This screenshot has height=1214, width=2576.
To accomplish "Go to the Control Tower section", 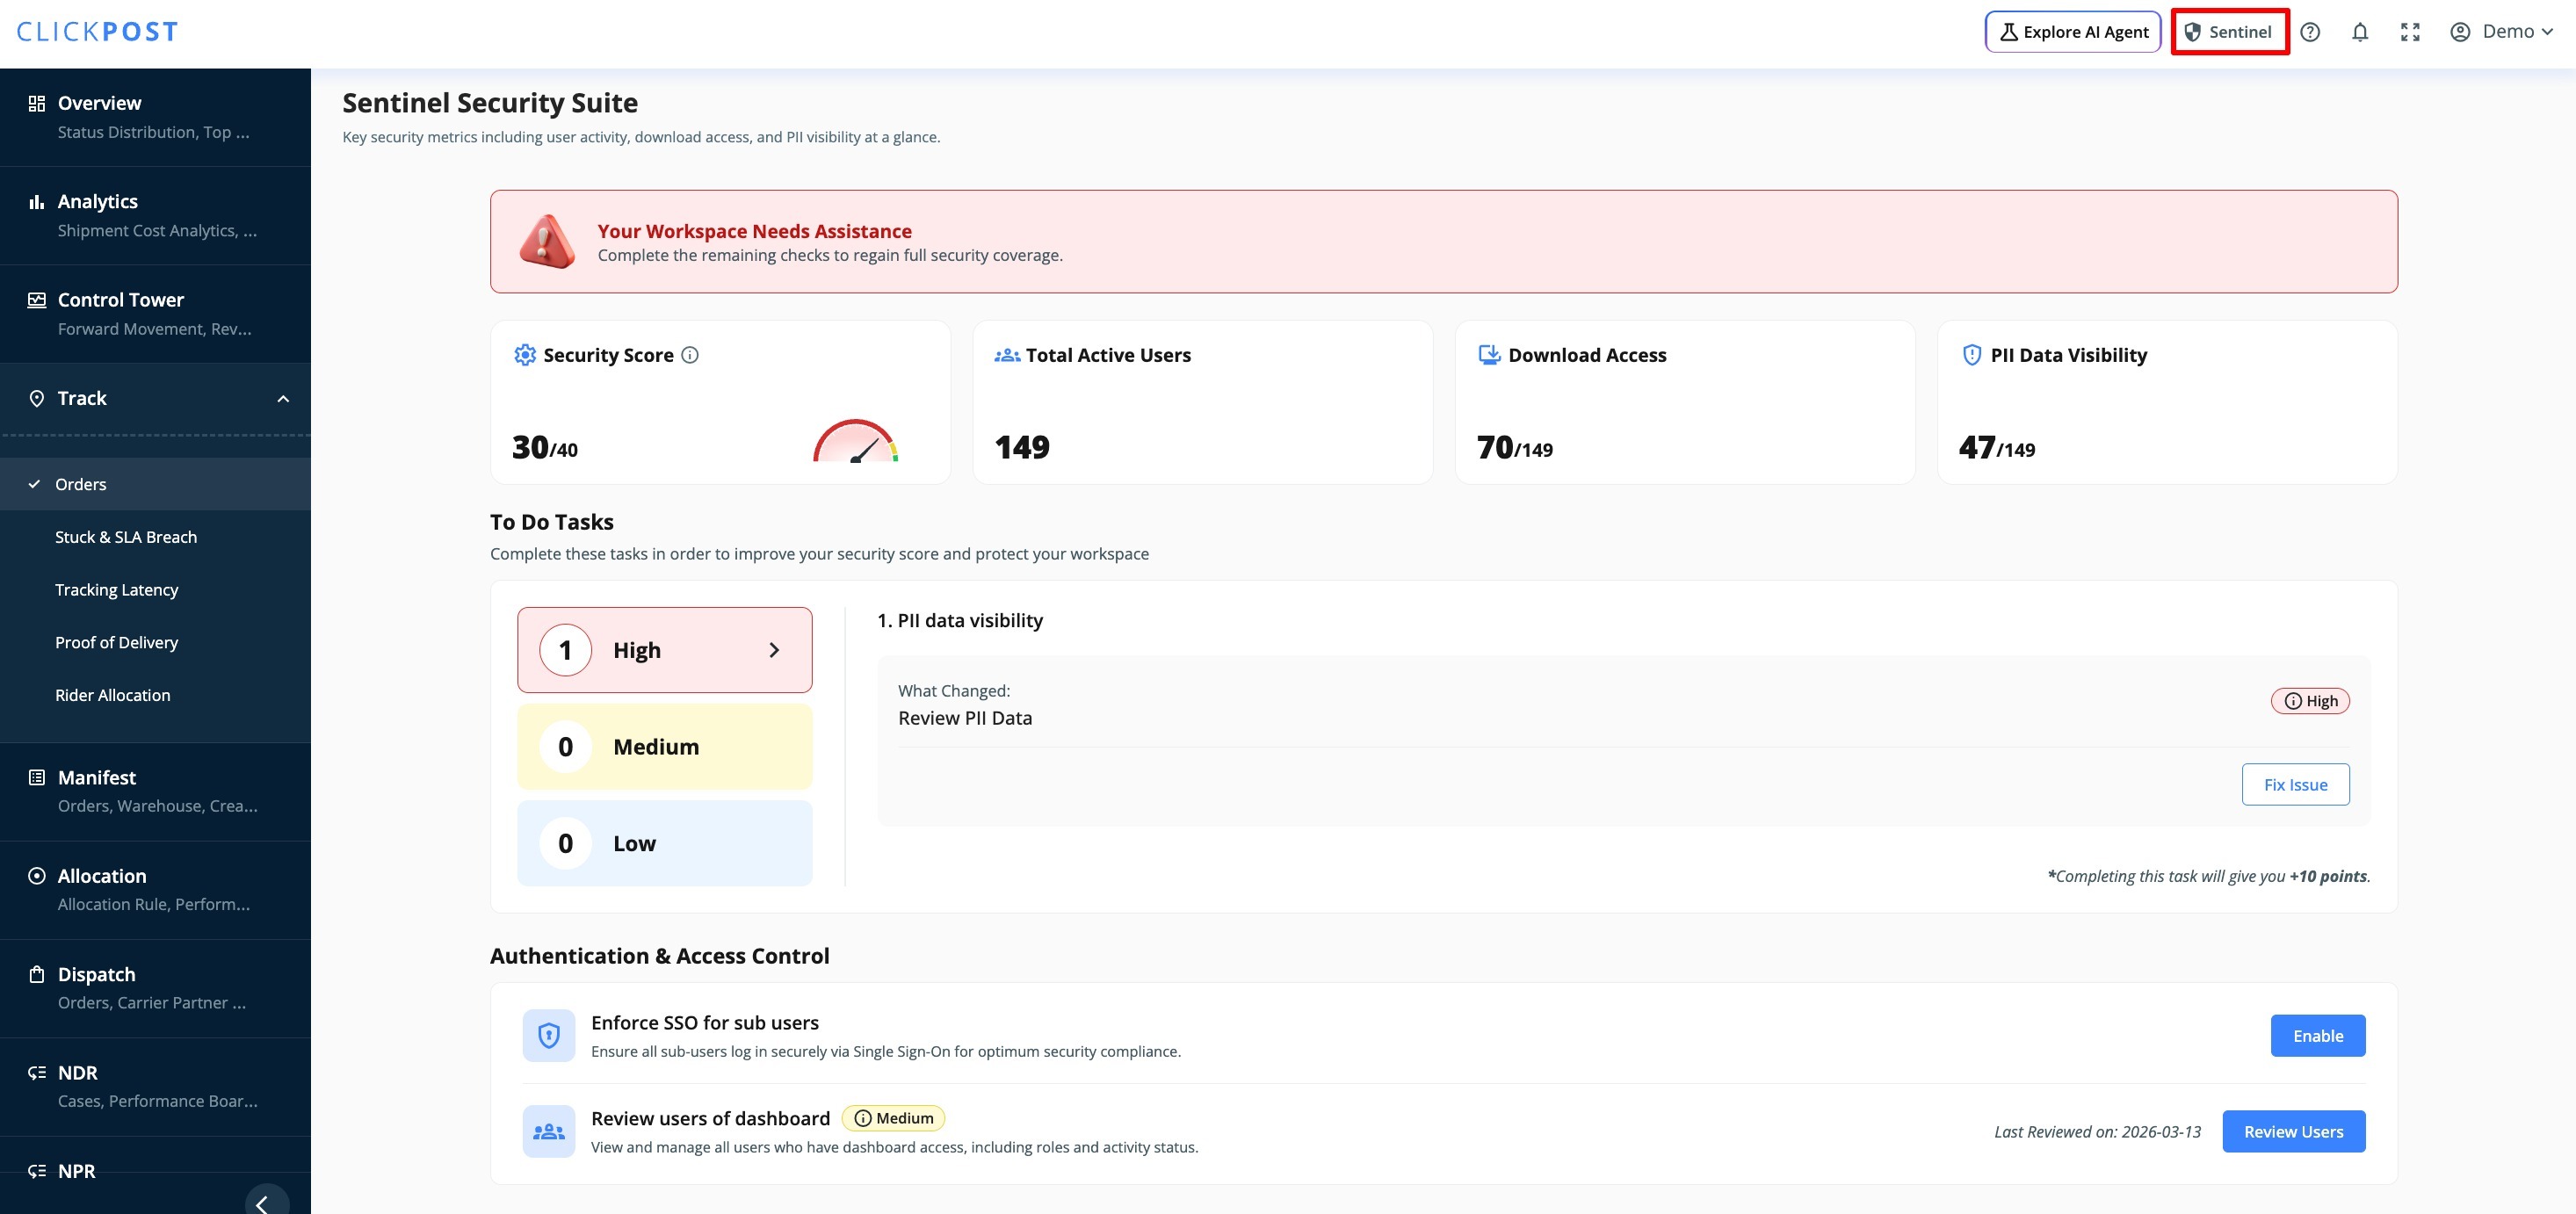I will 120,300.
